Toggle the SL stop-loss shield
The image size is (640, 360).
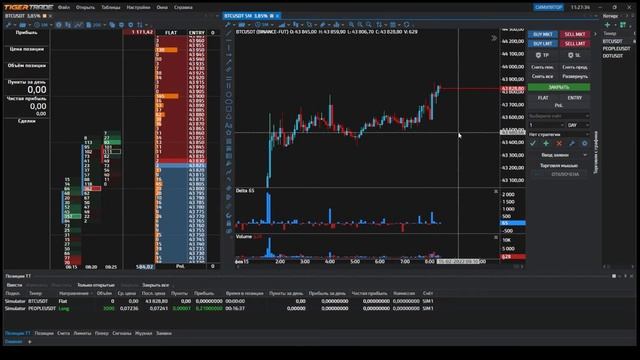574,55
